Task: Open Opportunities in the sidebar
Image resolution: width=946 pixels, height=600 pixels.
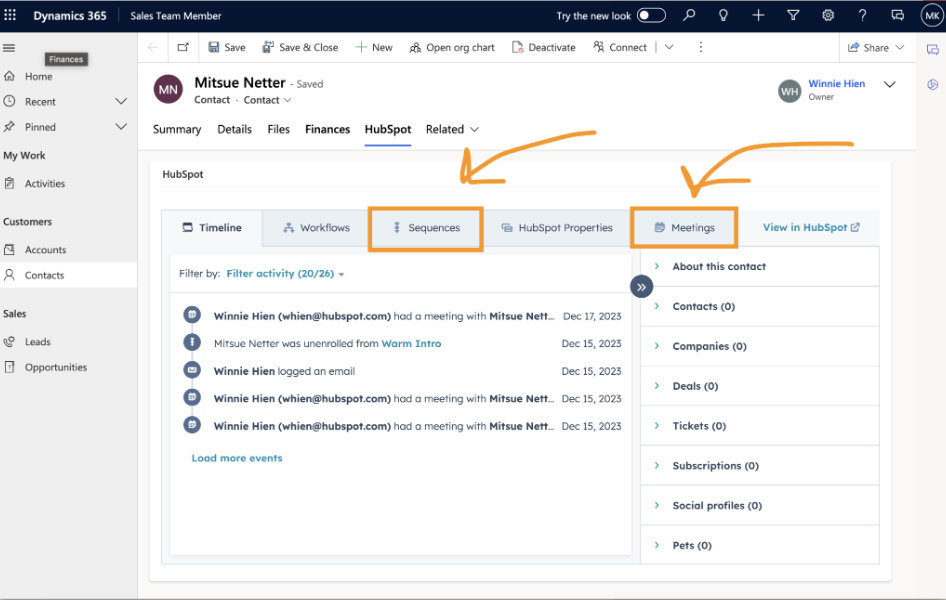Action: [x=56, y=367]
